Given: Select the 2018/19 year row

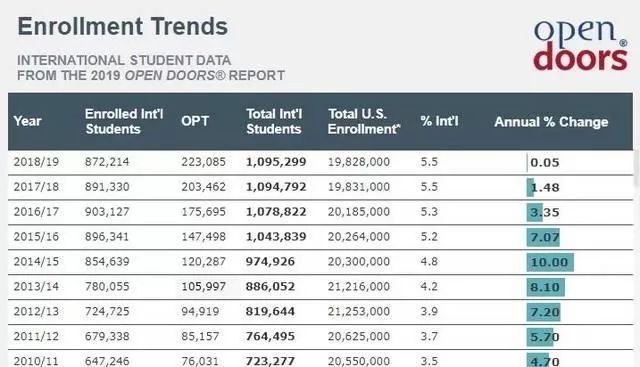Looking at the screenshot, I should [320, 162].
